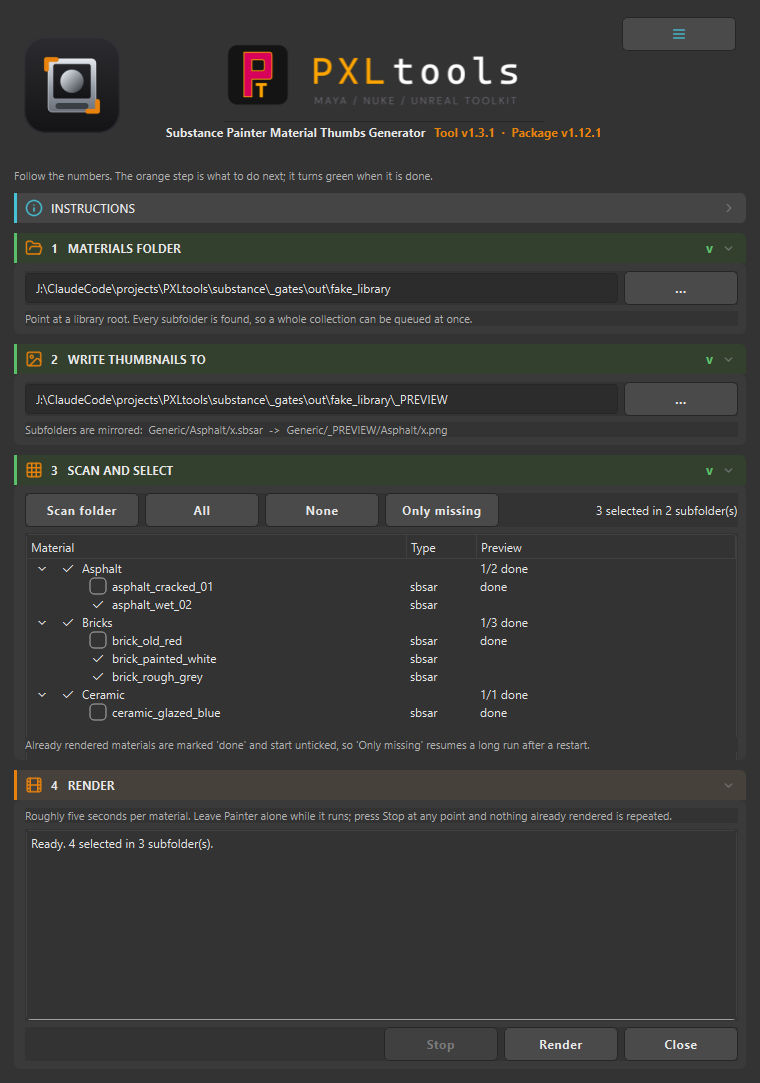Select all materials with All button
Viewport: 760px width, 1083px height.
pos(202,510)
